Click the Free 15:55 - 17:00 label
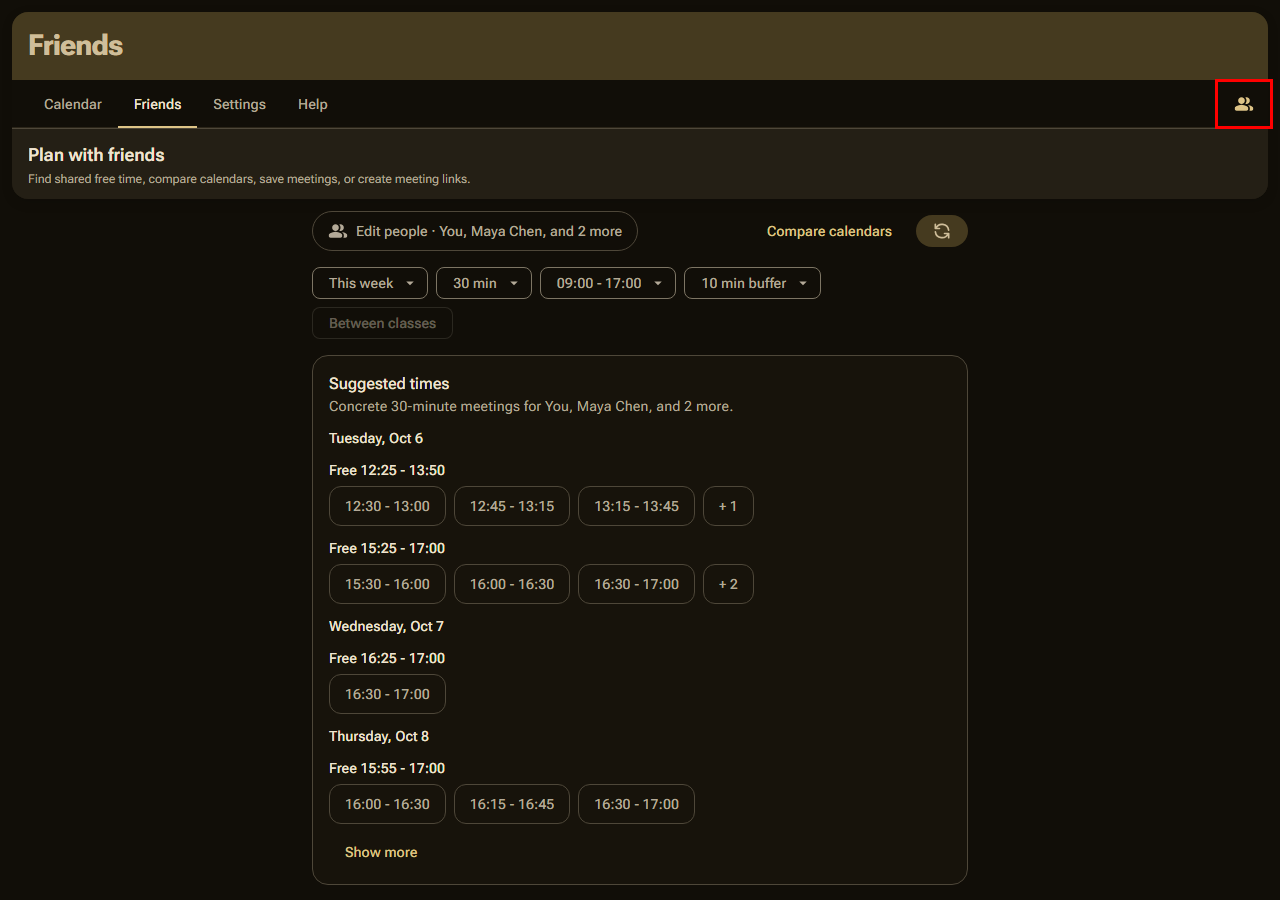 point(387,768)
